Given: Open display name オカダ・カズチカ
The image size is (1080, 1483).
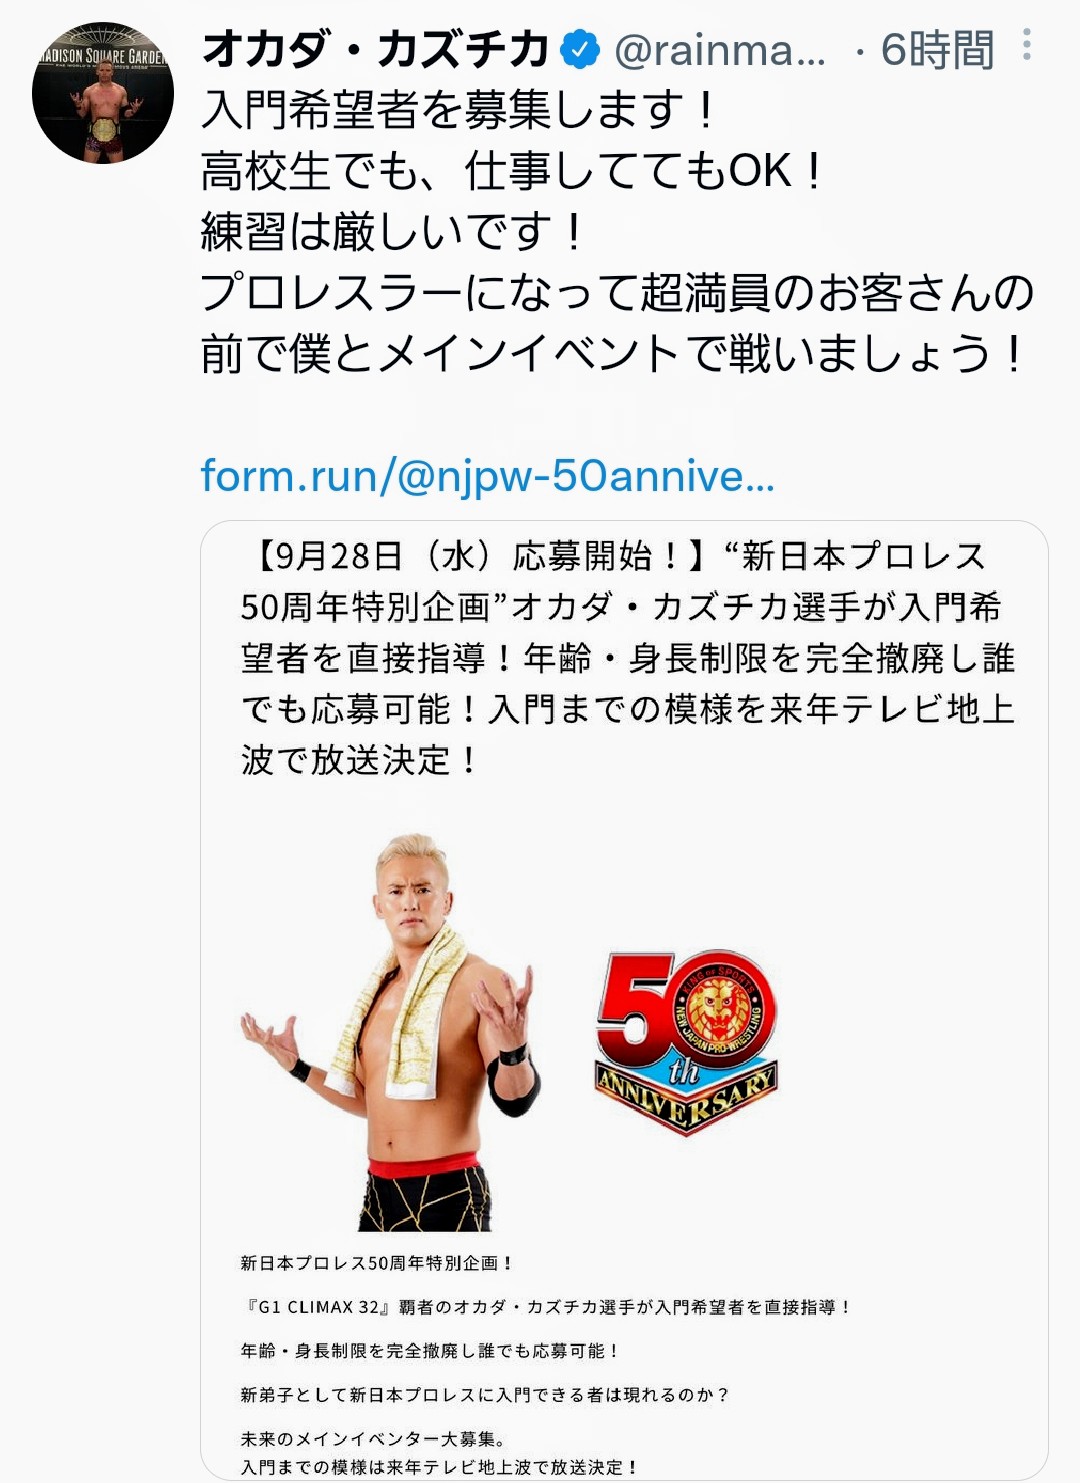Looking at the screenshot, I should [376, 49].
